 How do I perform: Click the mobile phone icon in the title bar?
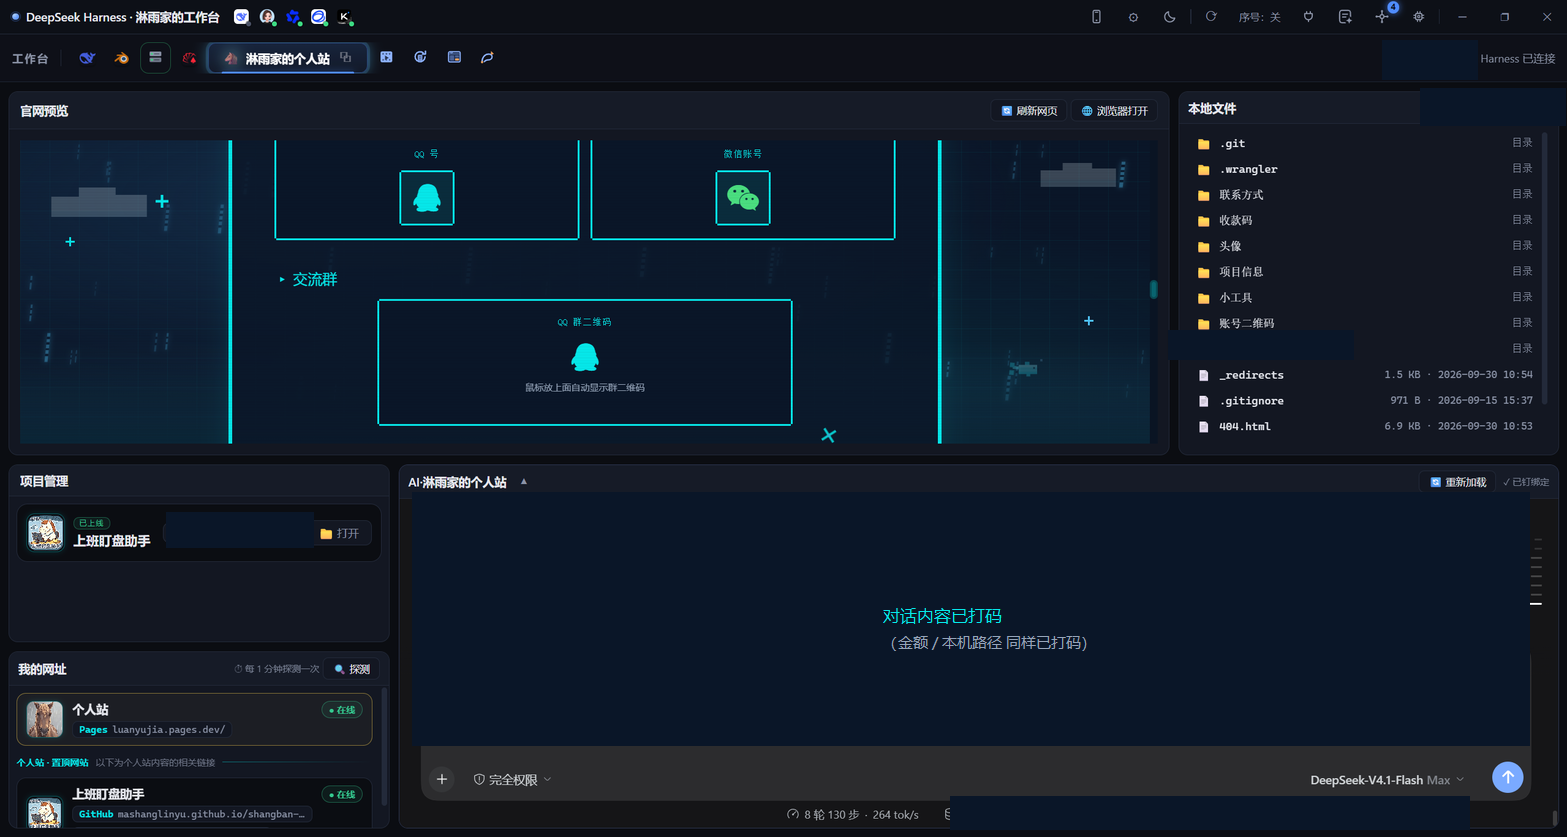pyautogui.click(x=1096, y=17)
